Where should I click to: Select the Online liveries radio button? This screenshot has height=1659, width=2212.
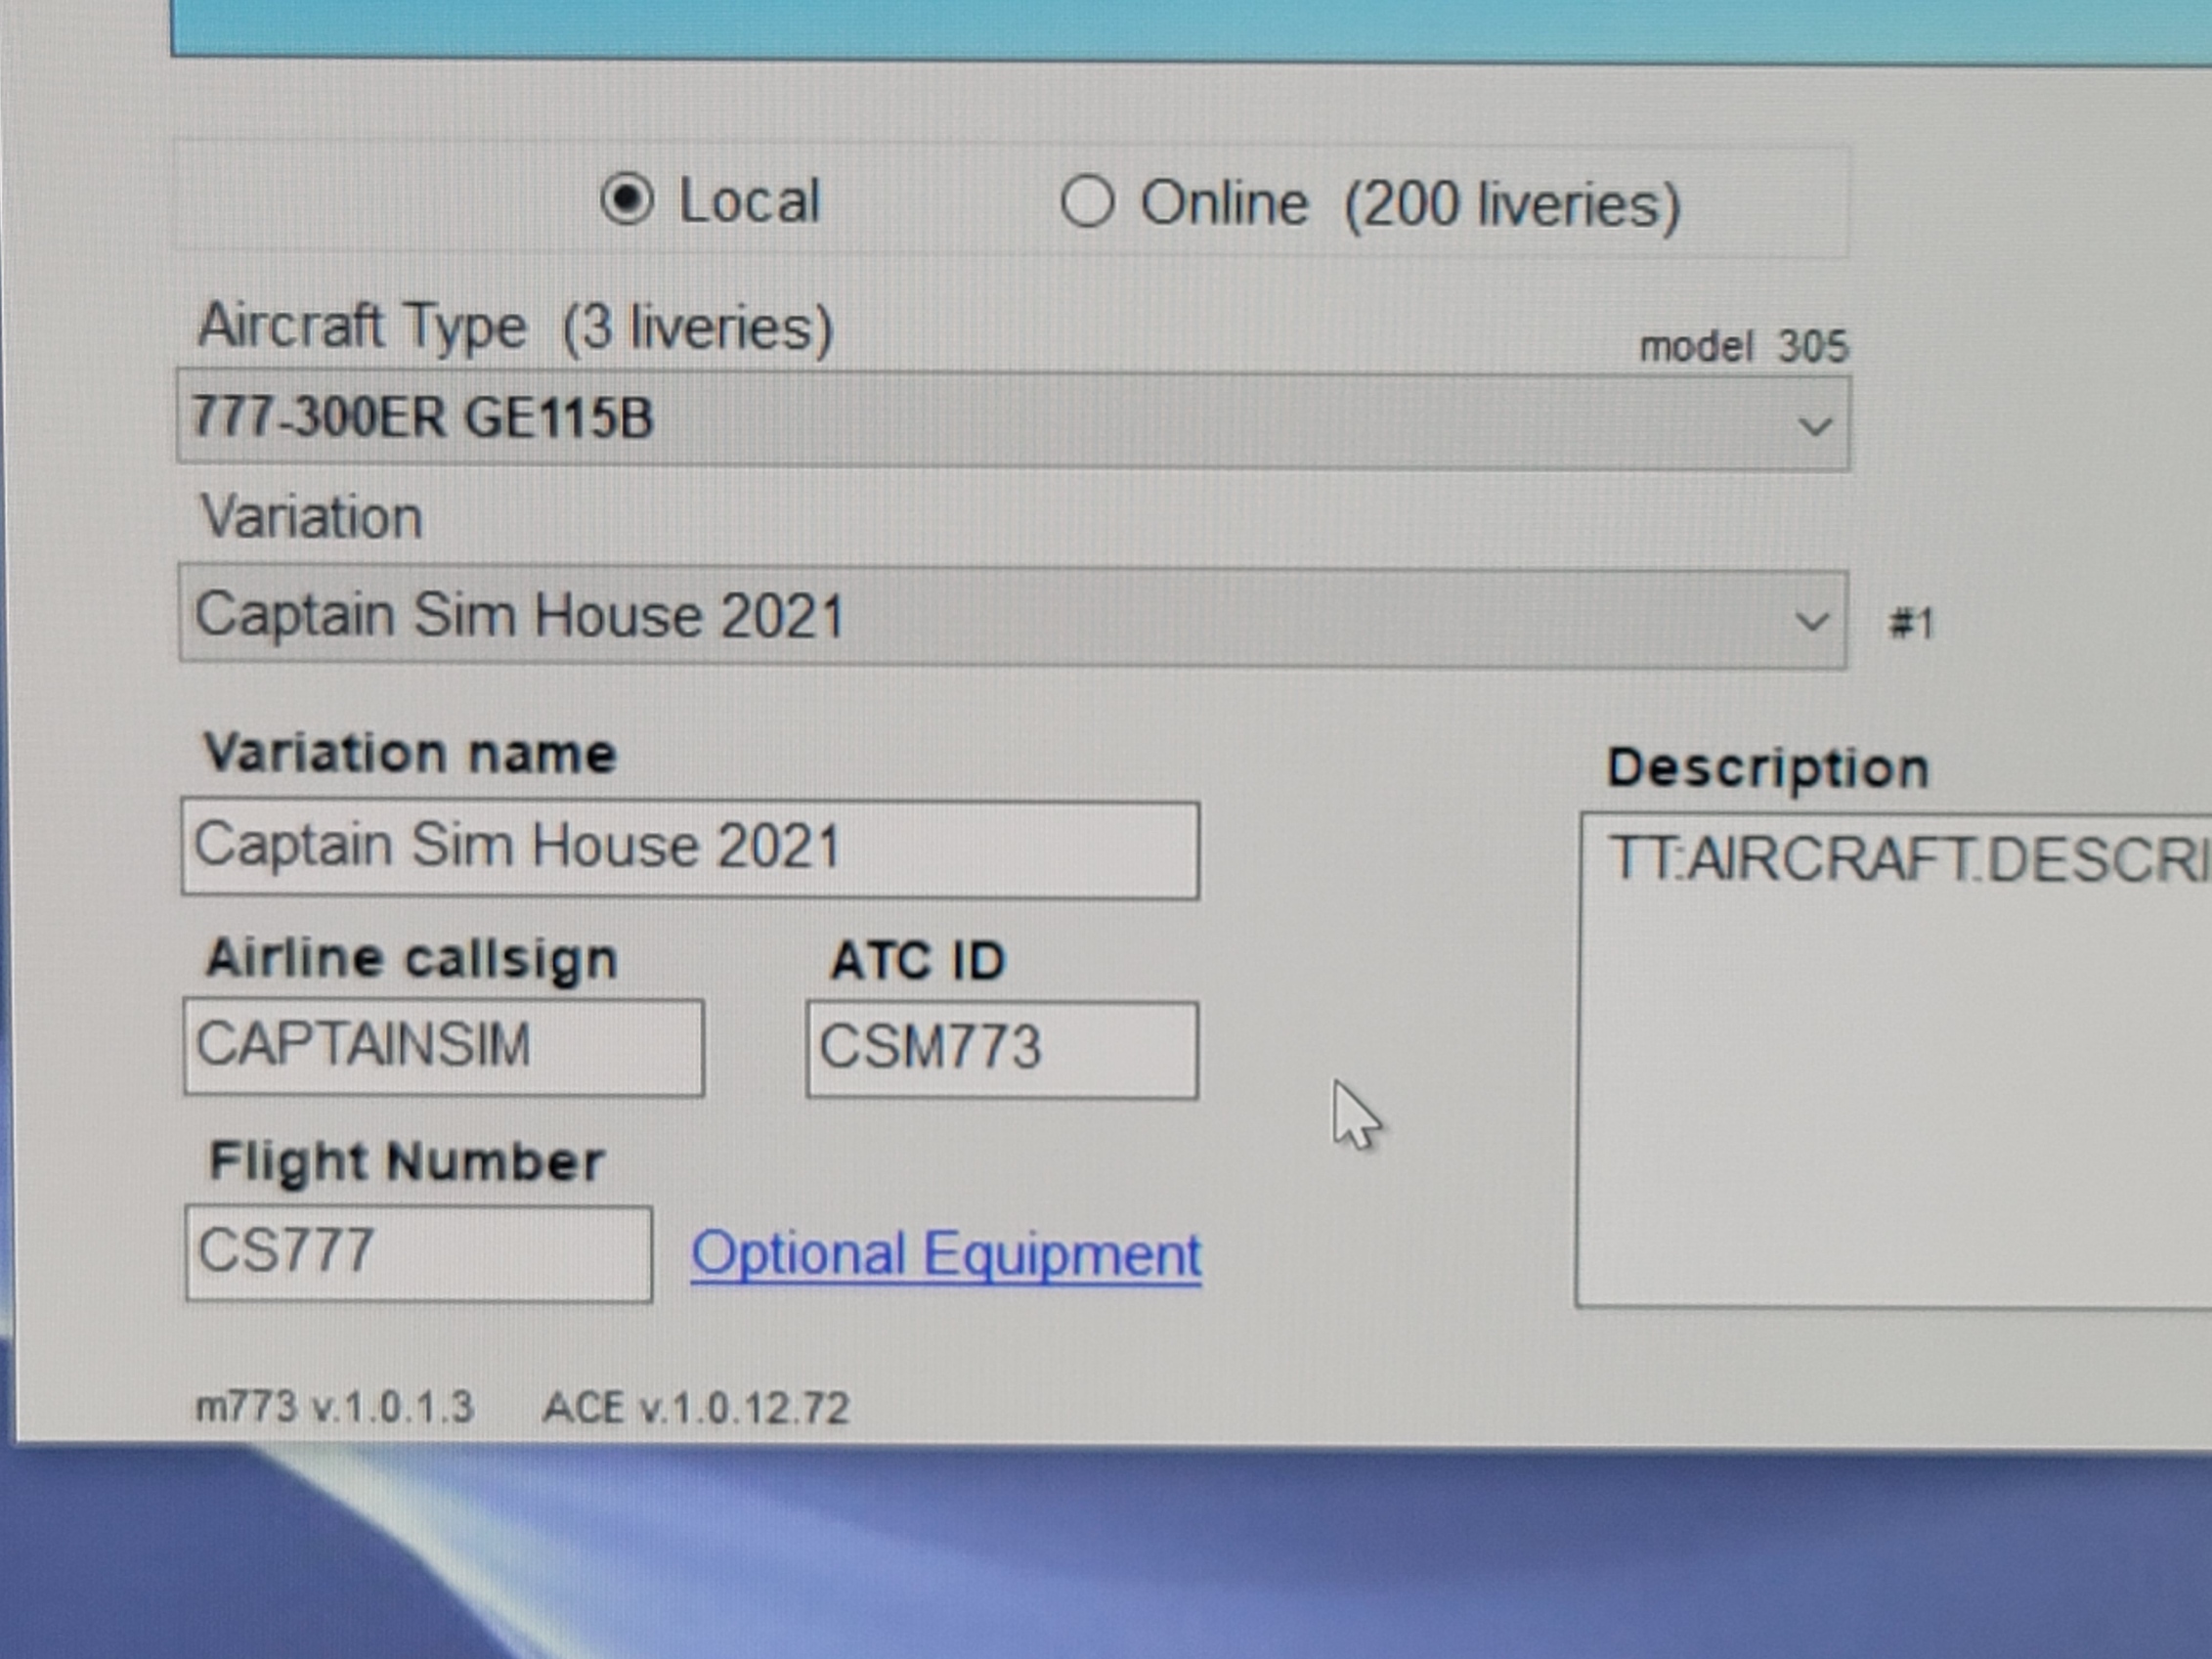coord(1087,203)
